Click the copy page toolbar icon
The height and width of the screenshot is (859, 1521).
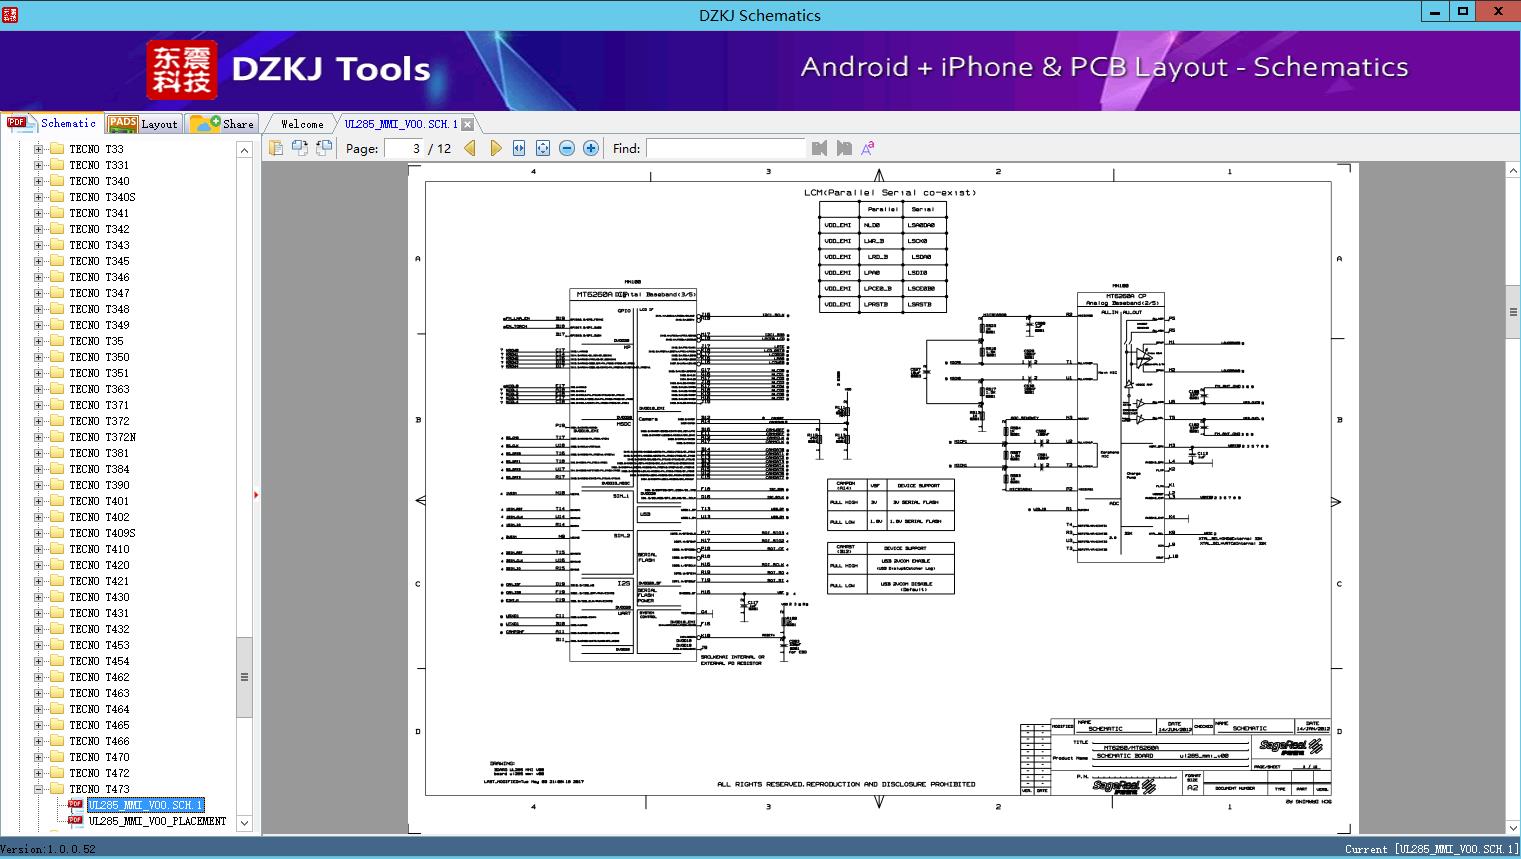tap(276, 148)
